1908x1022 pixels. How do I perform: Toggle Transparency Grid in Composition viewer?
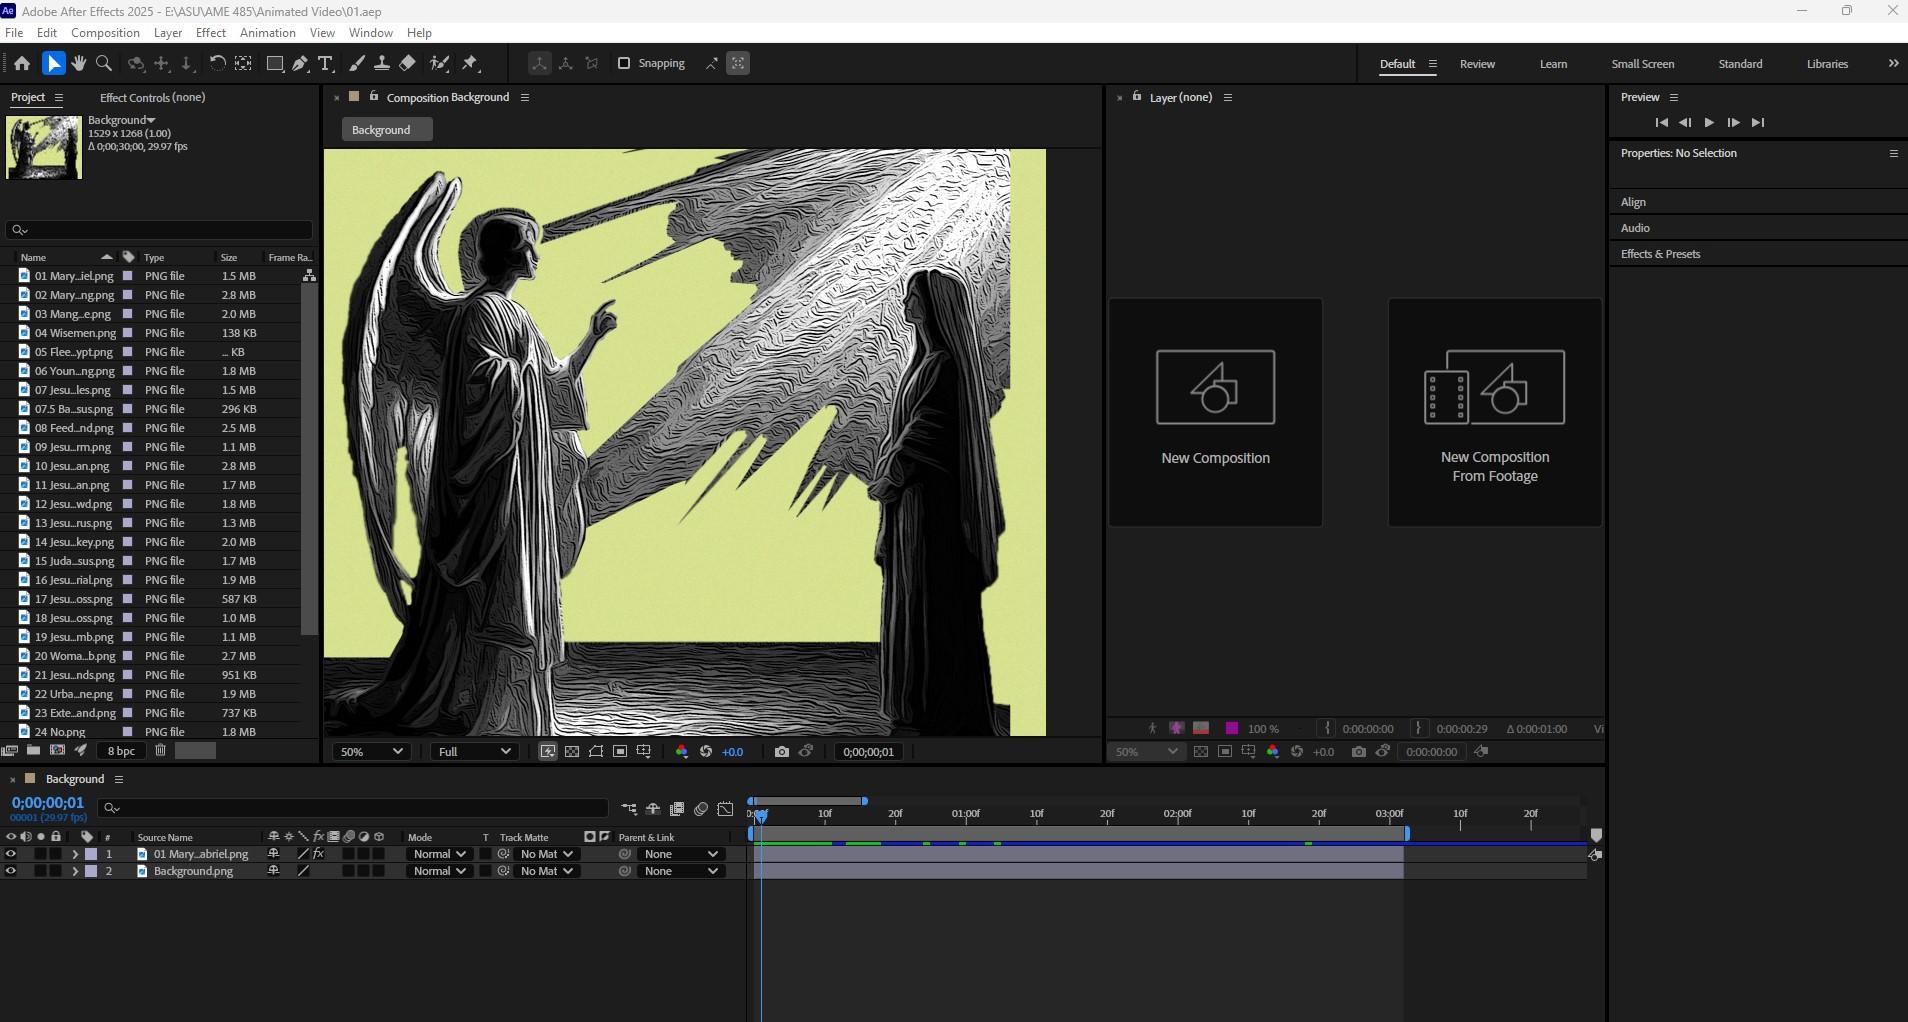tap(572, 752)
